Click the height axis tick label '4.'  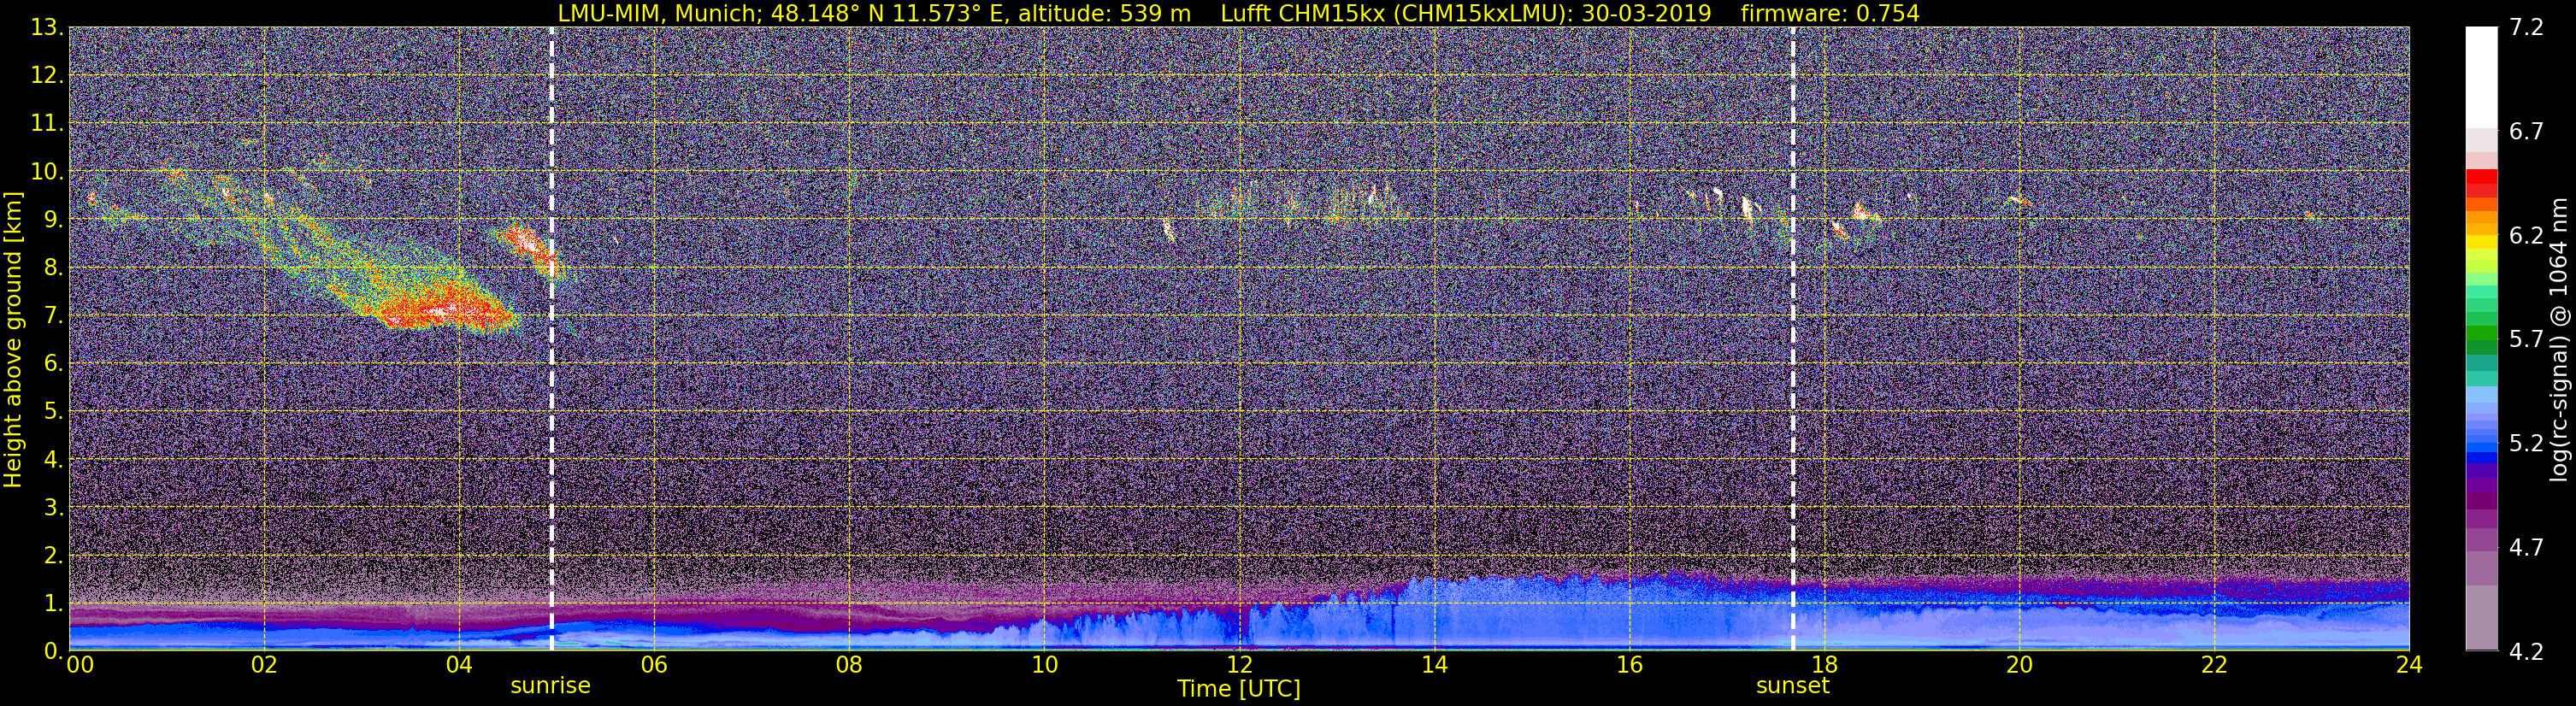[x=53, y=460]
